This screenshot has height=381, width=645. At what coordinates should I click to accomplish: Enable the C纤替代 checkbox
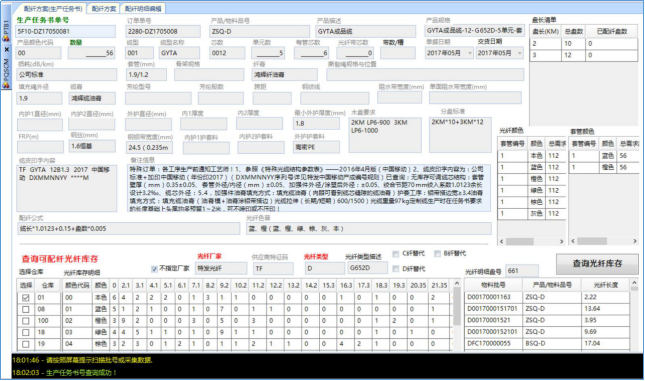coord(396,254)
